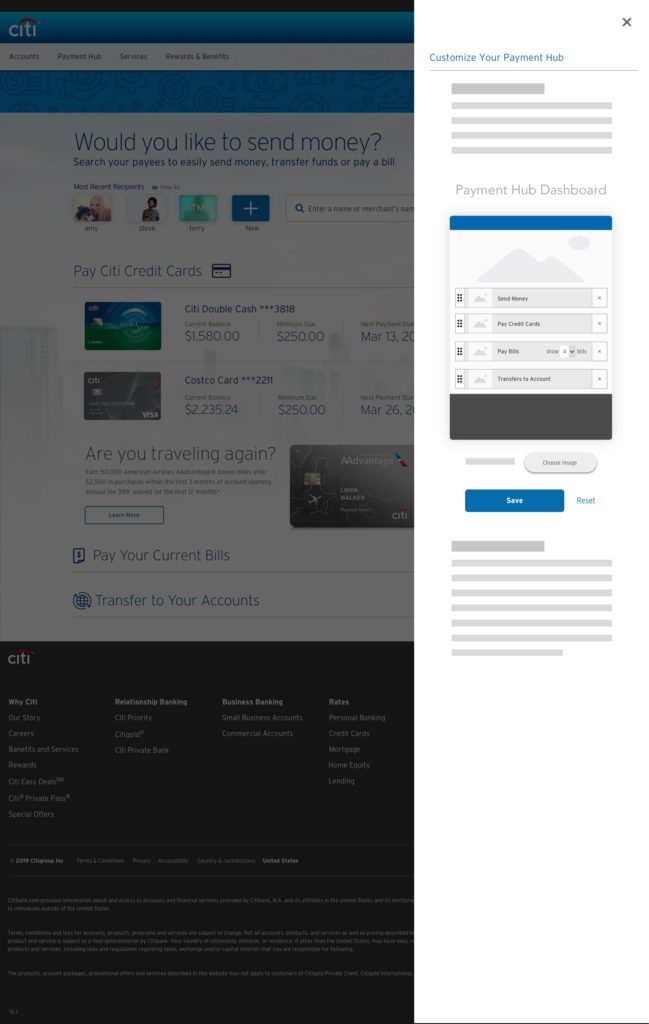The image size is (649, 1024).
Task: Open Lending rates link
Action: pyautogui.click(x=341, y=780)
